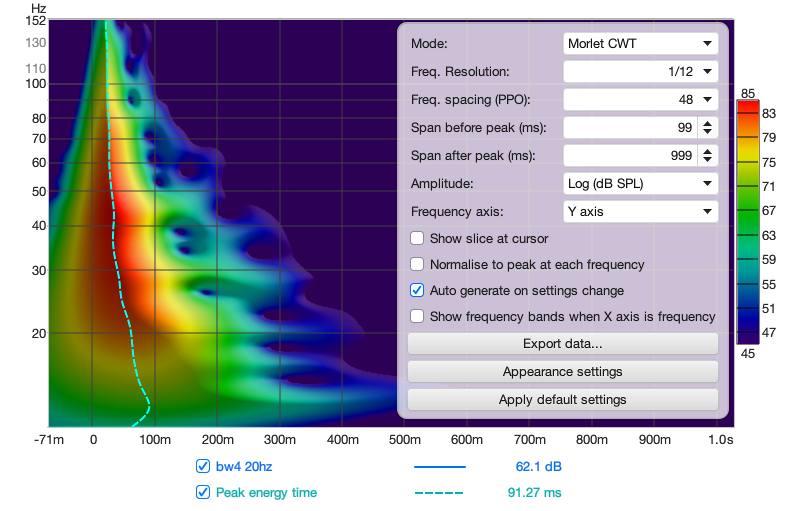The image size is (800, 511).
Task: Open the Mode dropdown showing Morlet CWT
Action: (x=640, y=43)
